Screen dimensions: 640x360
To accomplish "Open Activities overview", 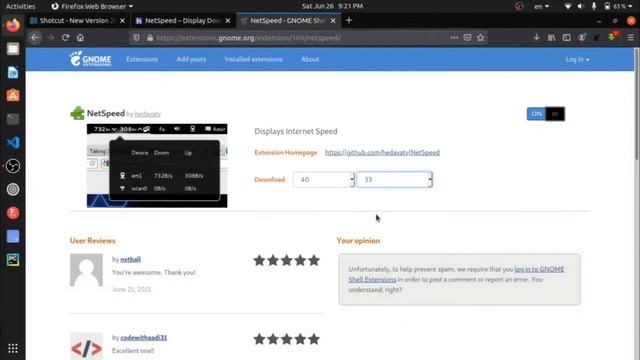I will [x=20, y=6].
